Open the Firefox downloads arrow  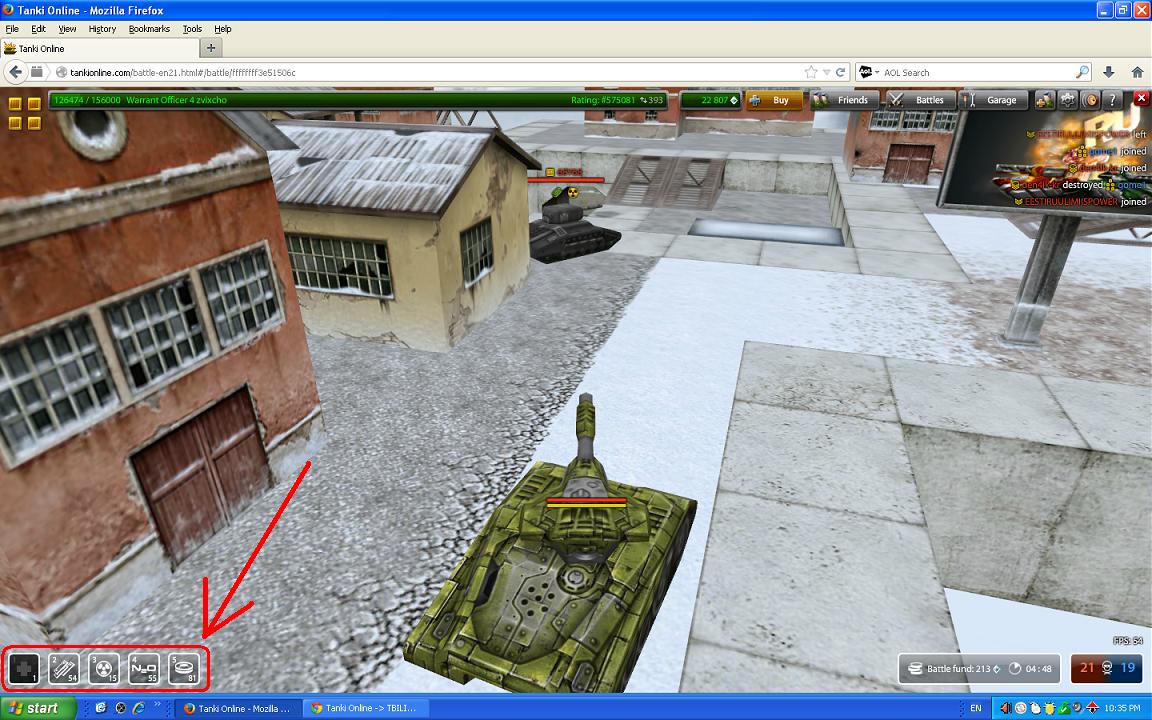click(1109, 72)
